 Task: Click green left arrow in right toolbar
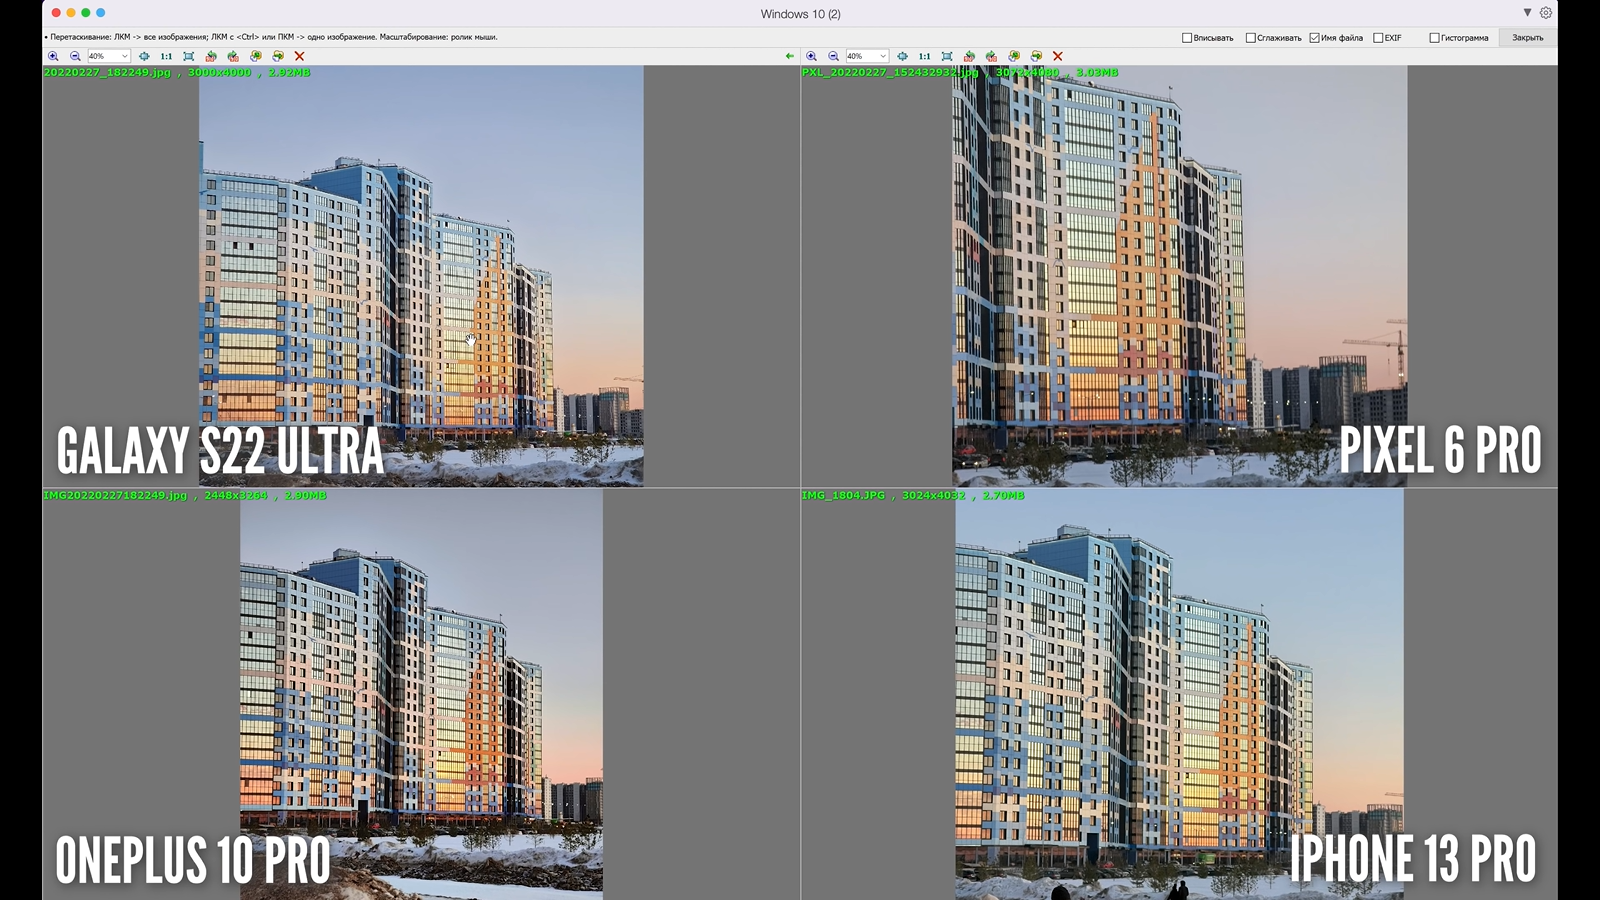(790, 56)
